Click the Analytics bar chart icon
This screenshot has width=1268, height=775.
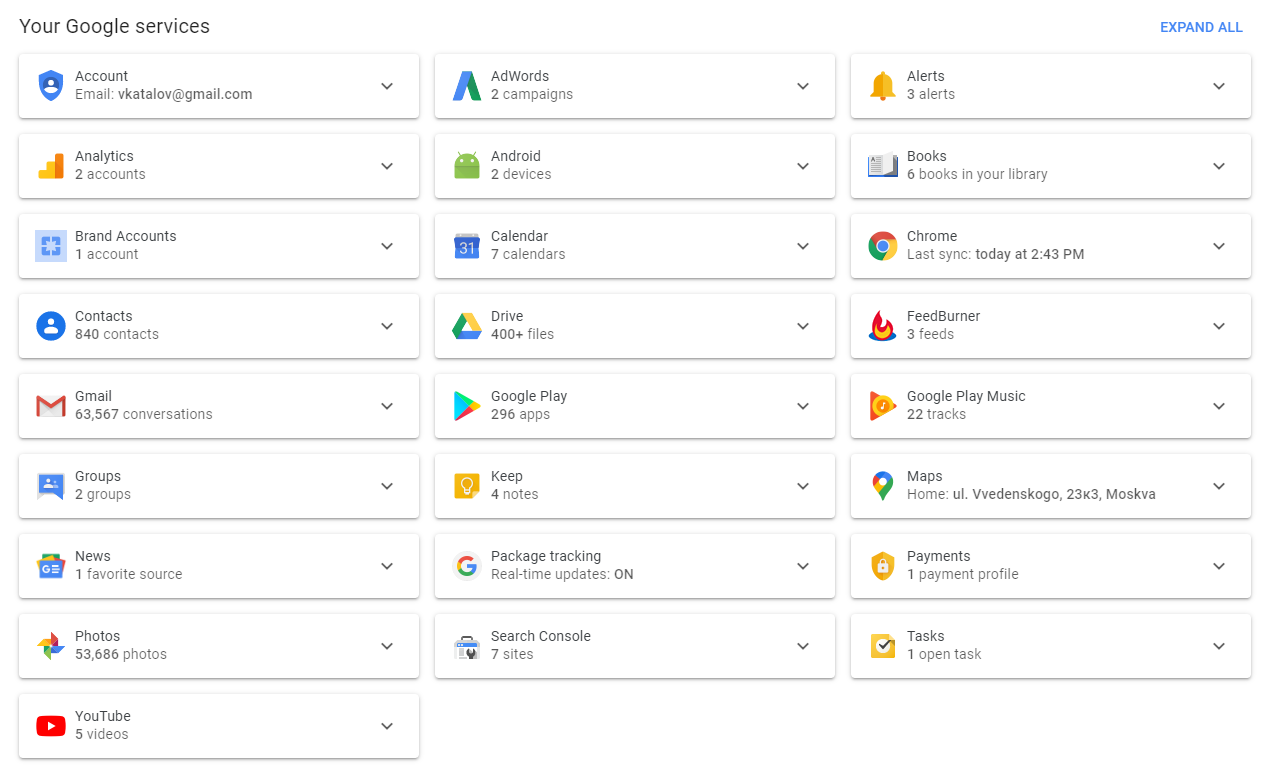[x=51, y=166]
